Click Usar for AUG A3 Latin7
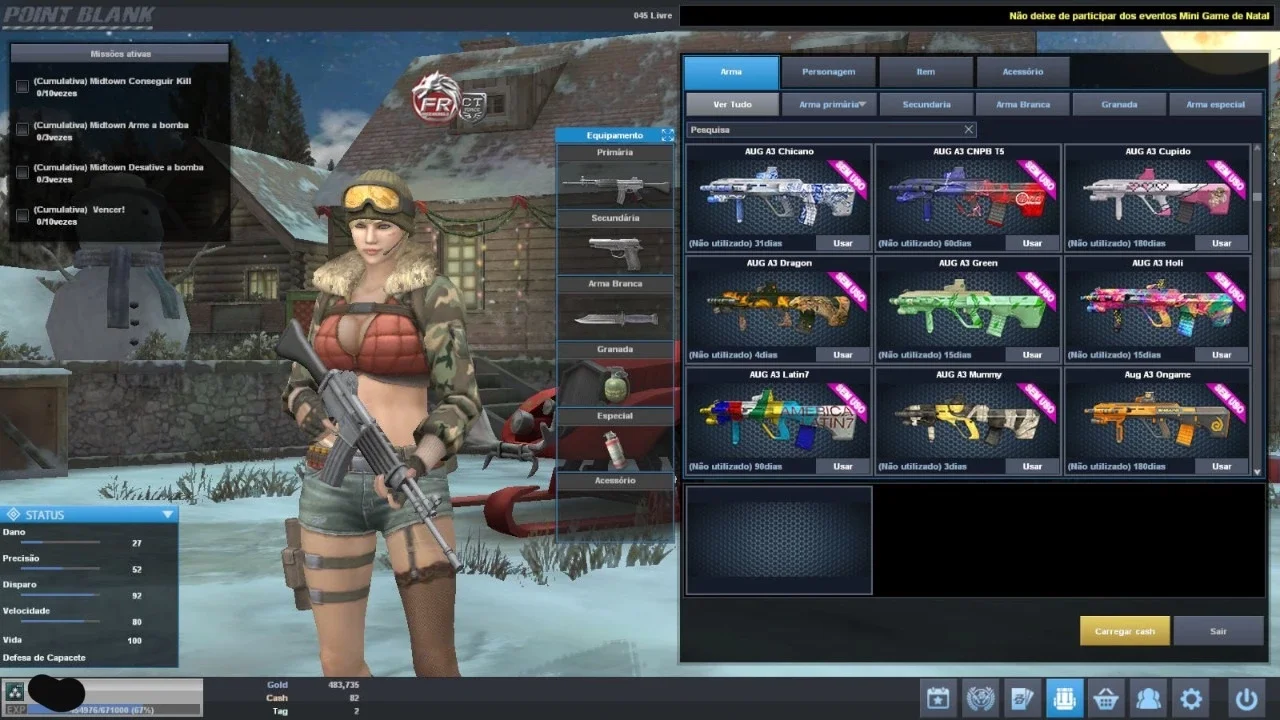This screenshot has width=1280, height=720. click(x=843, y=467)
